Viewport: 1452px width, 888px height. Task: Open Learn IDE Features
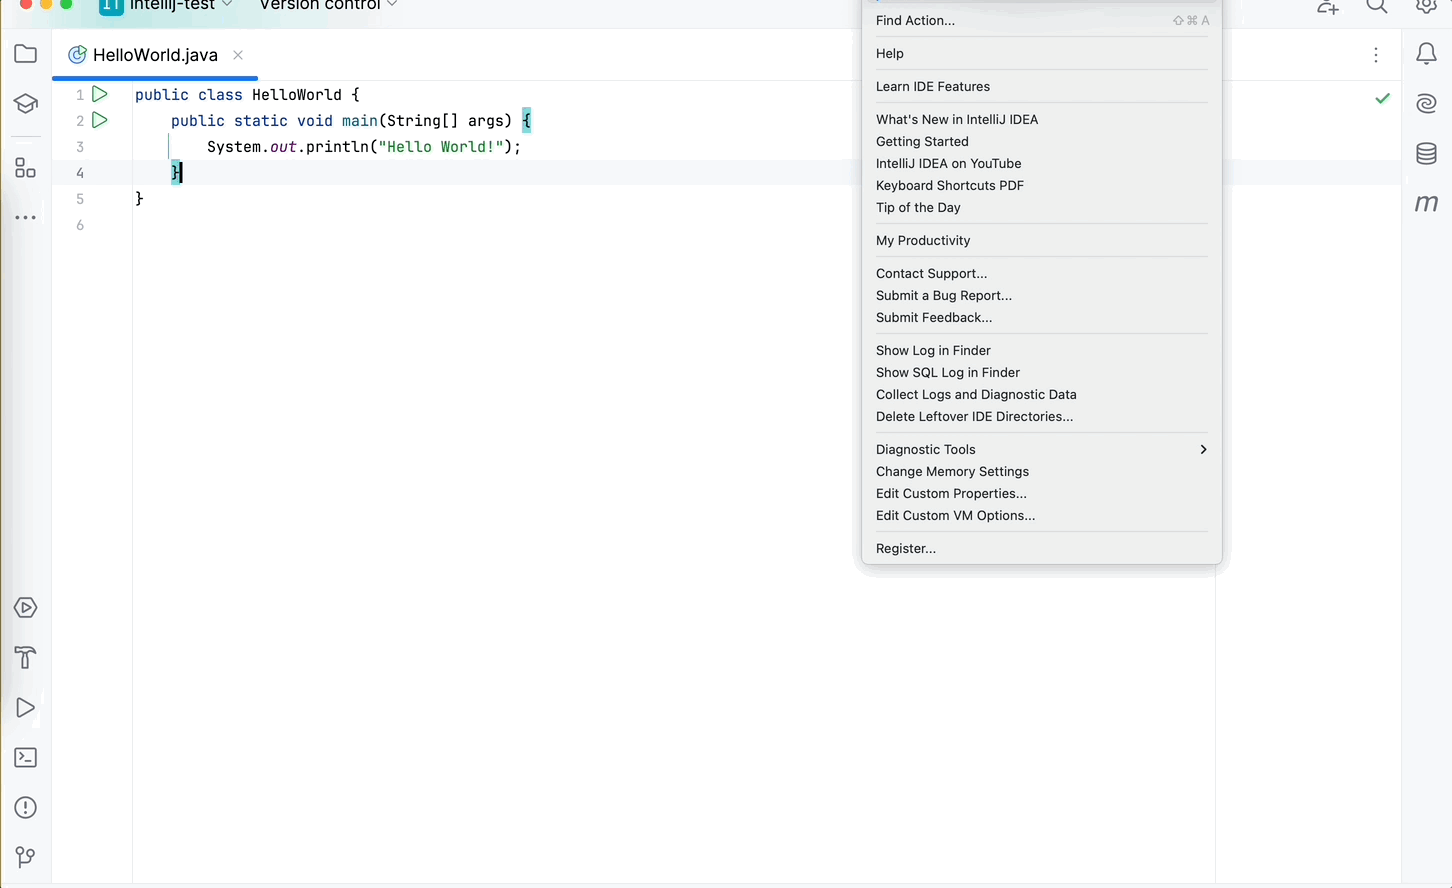pyautogui.click(x=1041, y=87)
